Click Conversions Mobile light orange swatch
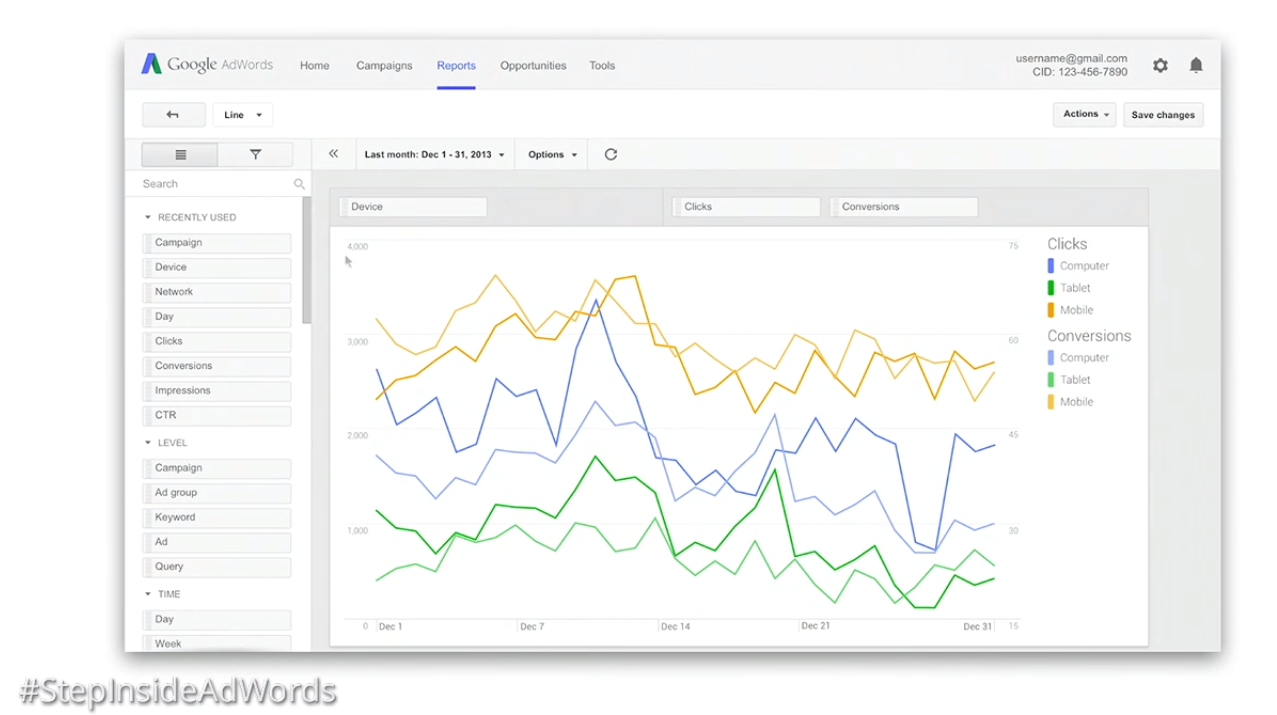Screen dimensions: 1277x715 coord(1050,402)
